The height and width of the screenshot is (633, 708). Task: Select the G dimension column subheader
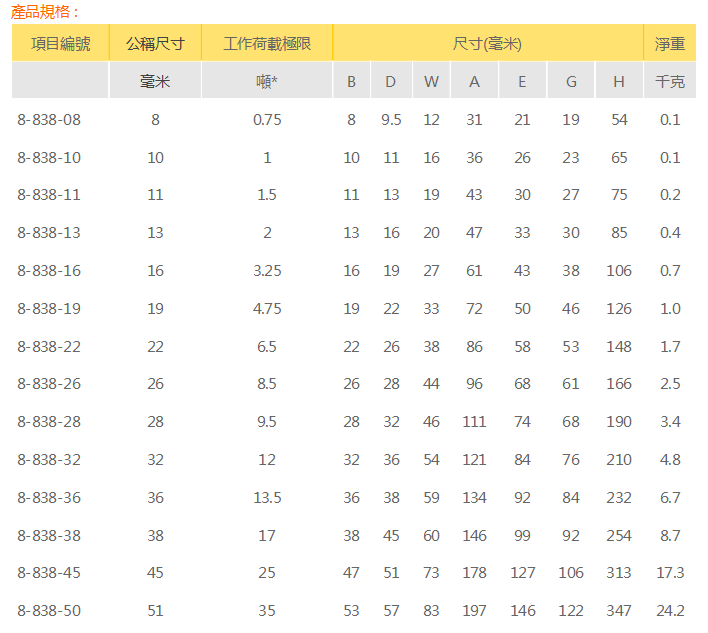tap(571, 82)
